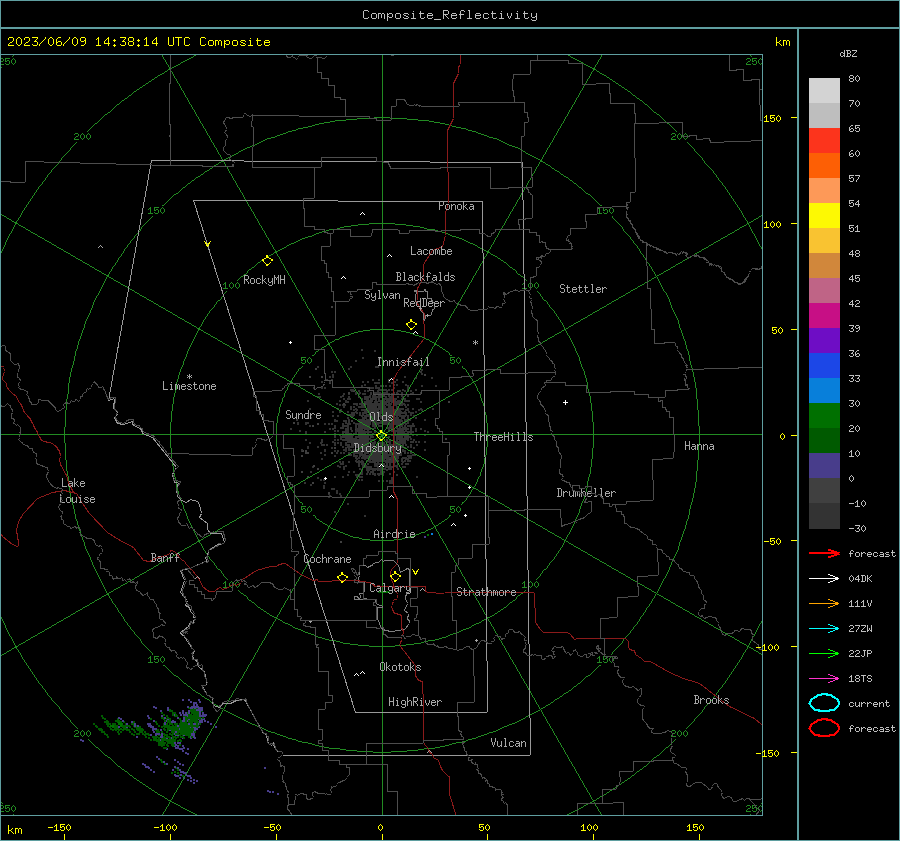This screenshot has height=841, width=900.
Task: Select the magenta 18TS arrow legend icon
Action: click(x=824, y=679)
